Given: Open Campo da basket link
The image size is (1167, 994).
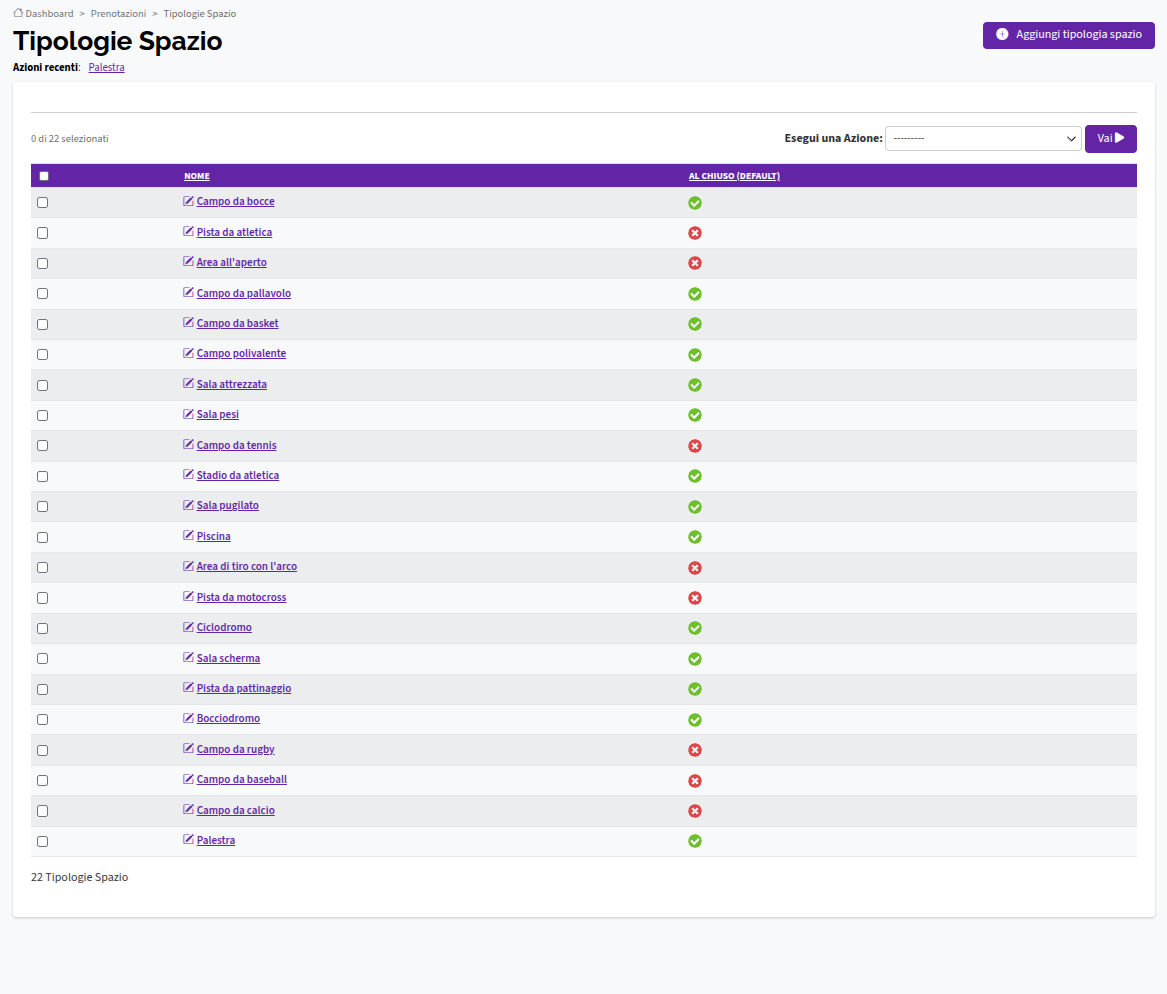Looking at the screenshot, I should tap(237, 323).
